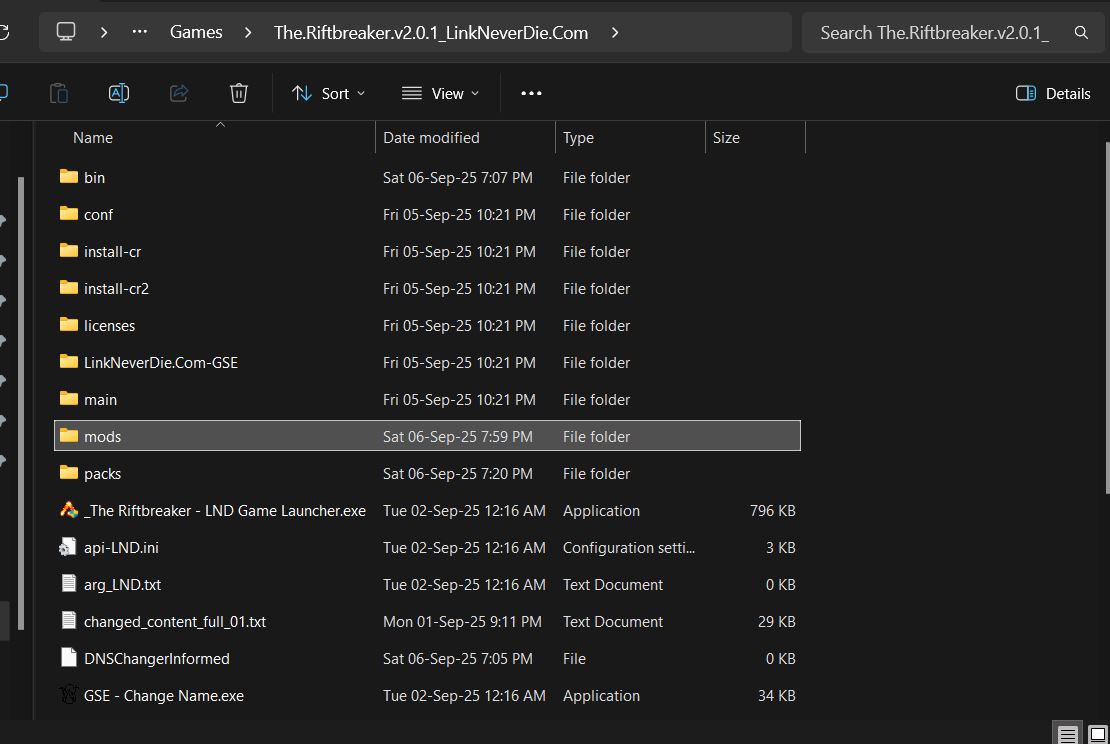Toggle the Details pane button
The width and height of the screenshot is (1110, 744).
coord(1053,93)
